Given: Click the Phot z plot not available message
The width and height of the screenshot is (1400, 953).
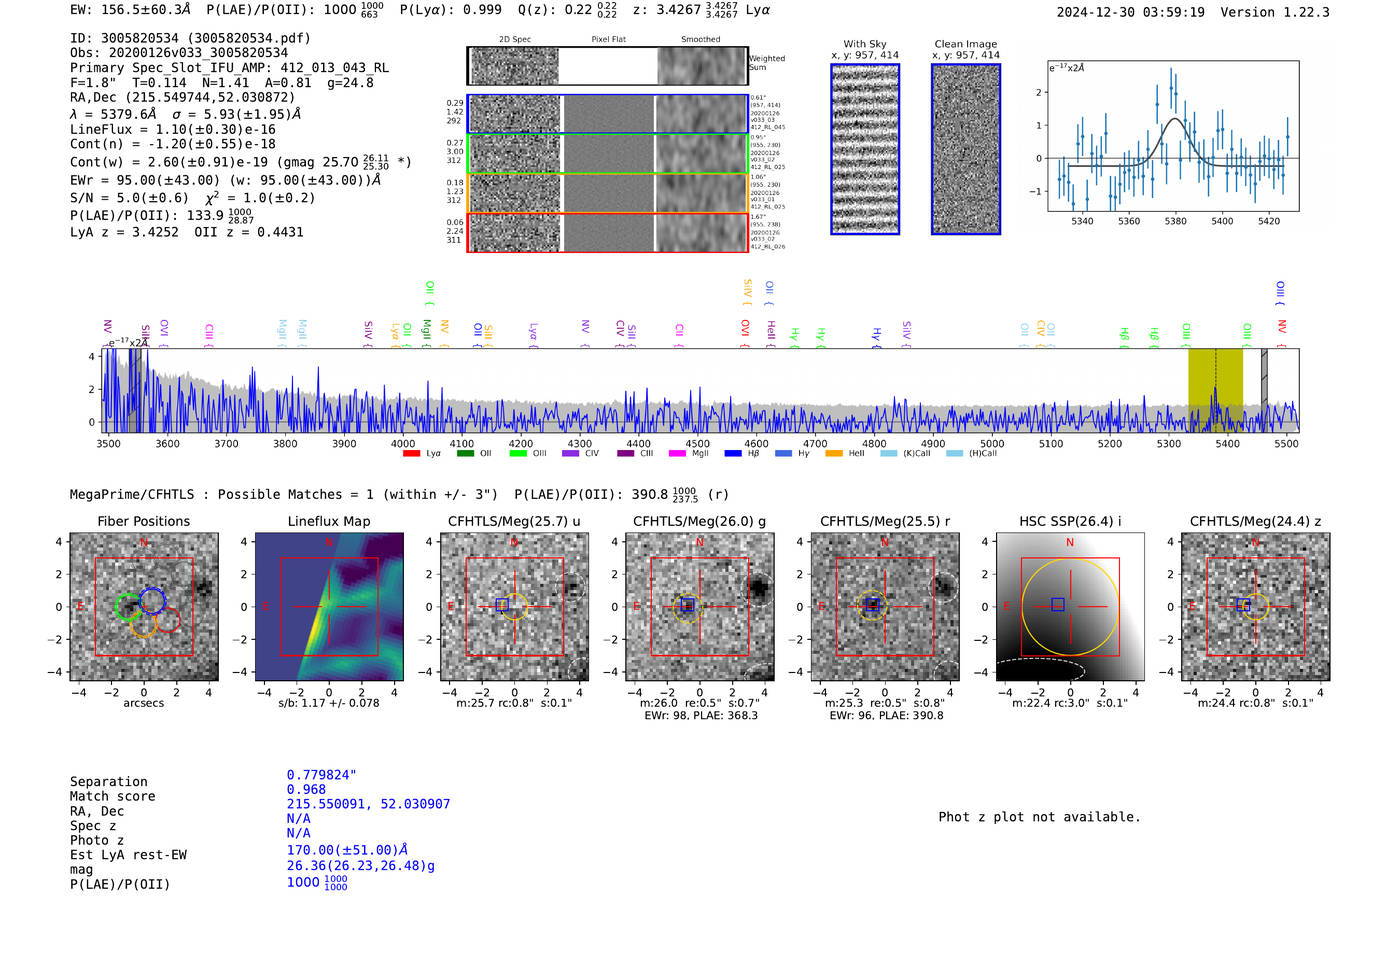Looking at the screenshot, I should click(x=1039, y=817).
